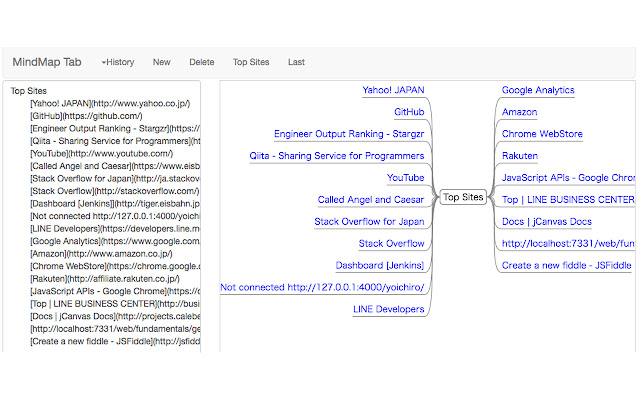Click [Rakuten] affiliate.rakuten editor line
Viewport: 640px width, 400px height.
point(105,279)
